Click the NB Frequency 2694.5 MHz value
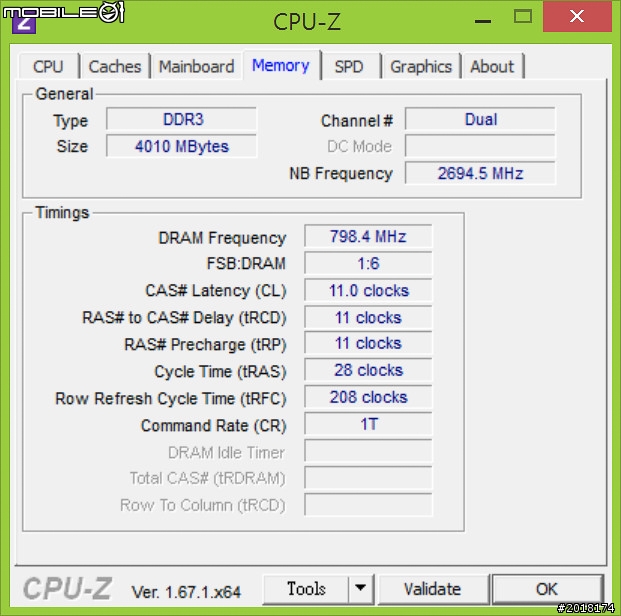Screen dimensions: 621x616 click(x=480, y=173)
